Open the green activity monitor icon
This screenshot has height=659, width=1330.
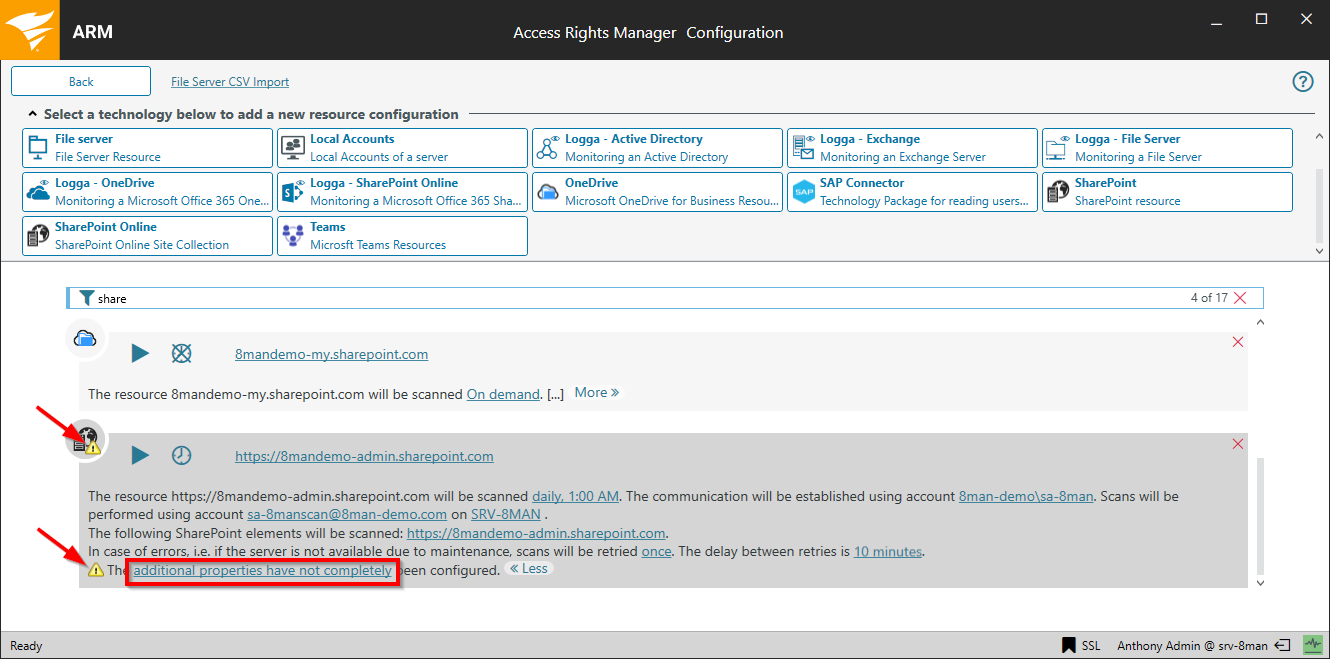(1312, 645)
